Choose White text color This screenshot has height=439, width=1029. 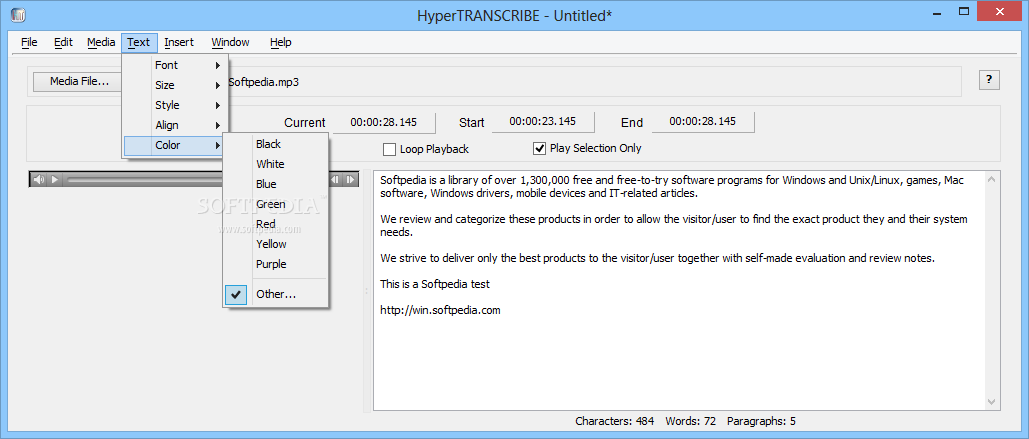276,164
